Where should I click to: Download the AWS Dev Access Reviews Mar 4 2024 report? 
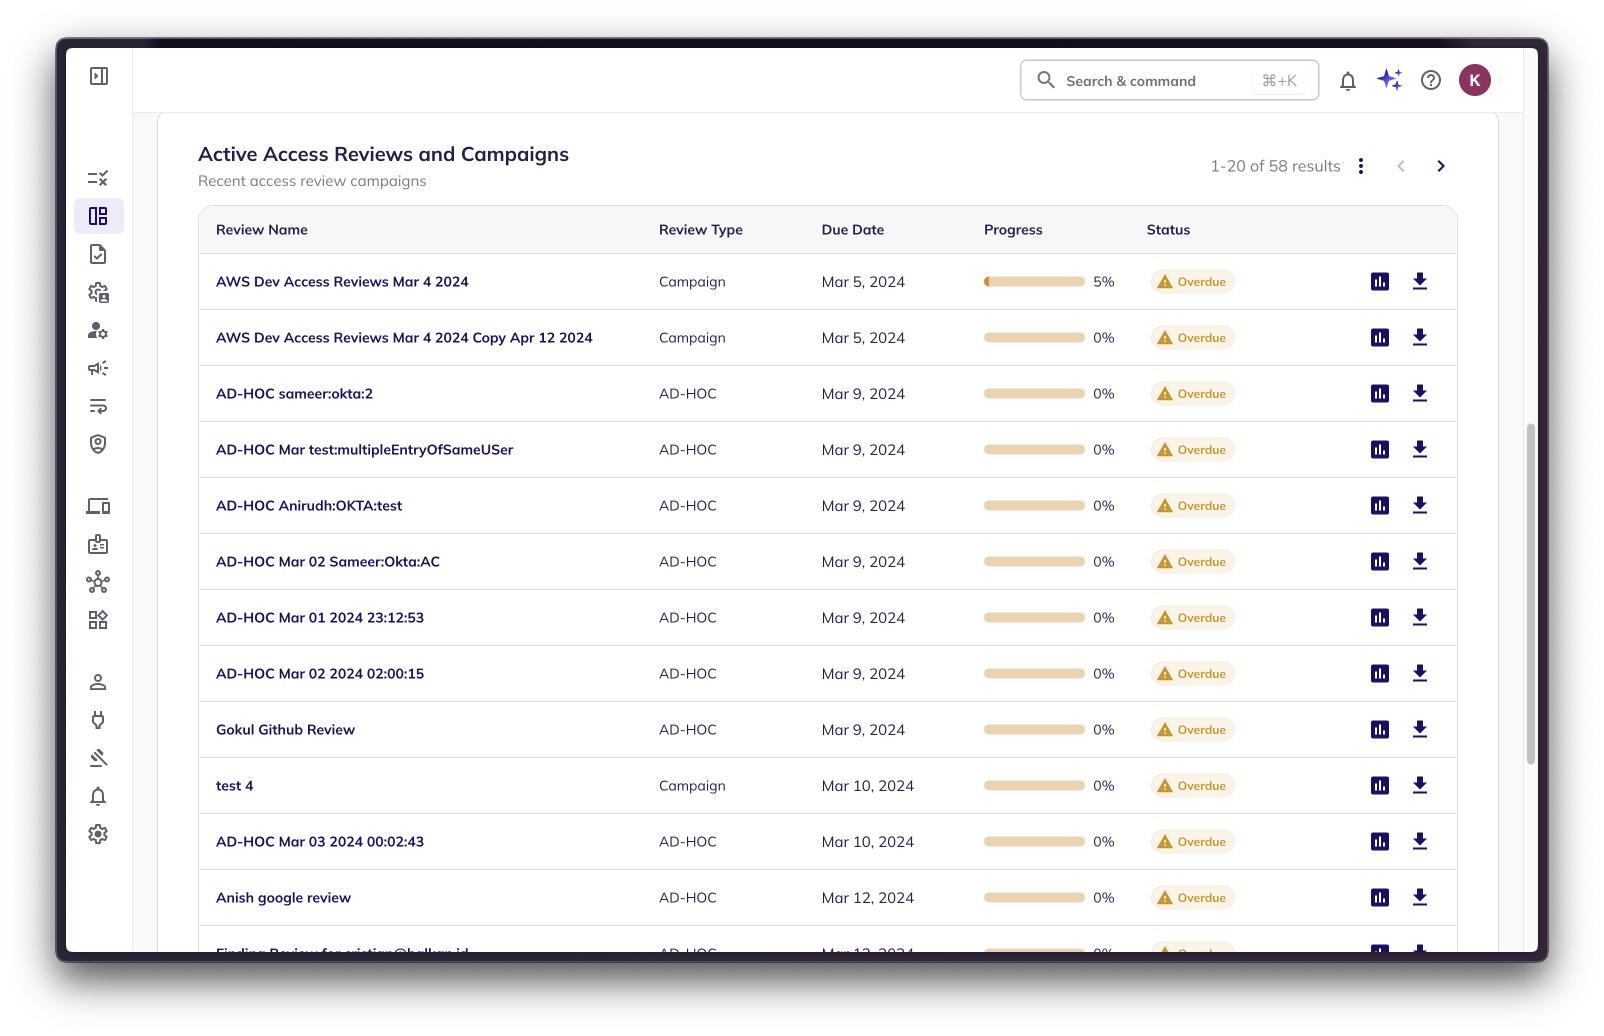pos(1419,282)
